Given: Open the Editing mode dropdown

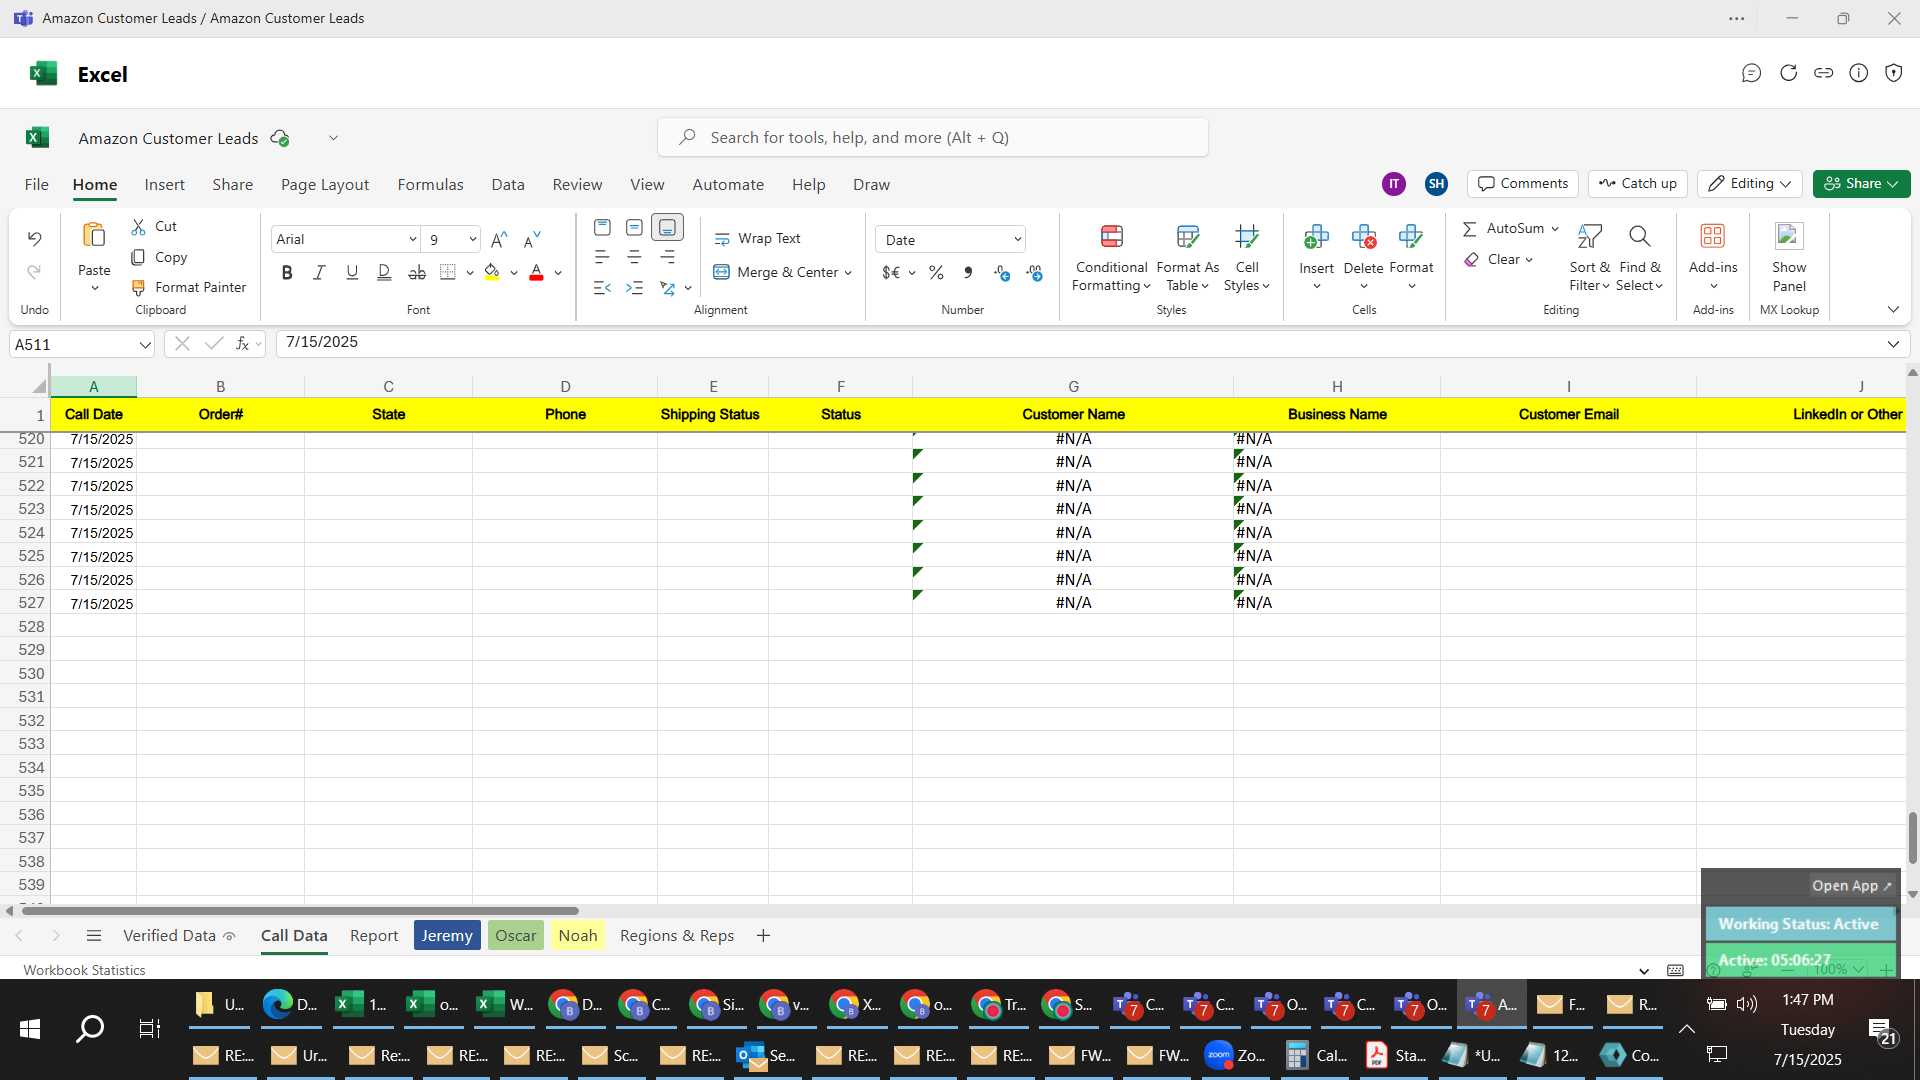Looking at the screenshot, I should [1749, 183].
